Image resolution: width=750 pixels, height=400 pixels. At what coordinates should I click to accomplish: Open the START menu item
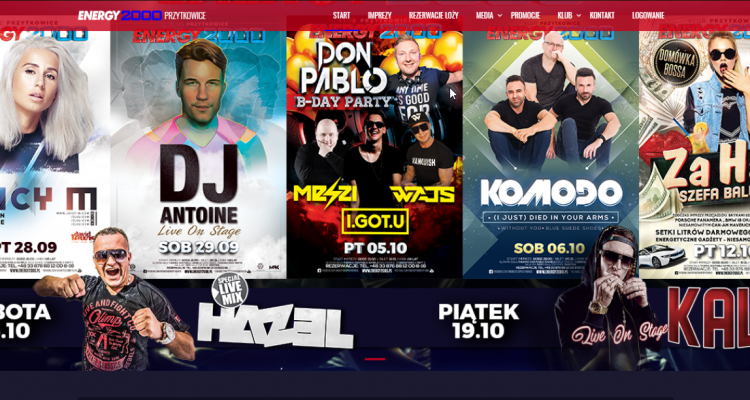341,15
